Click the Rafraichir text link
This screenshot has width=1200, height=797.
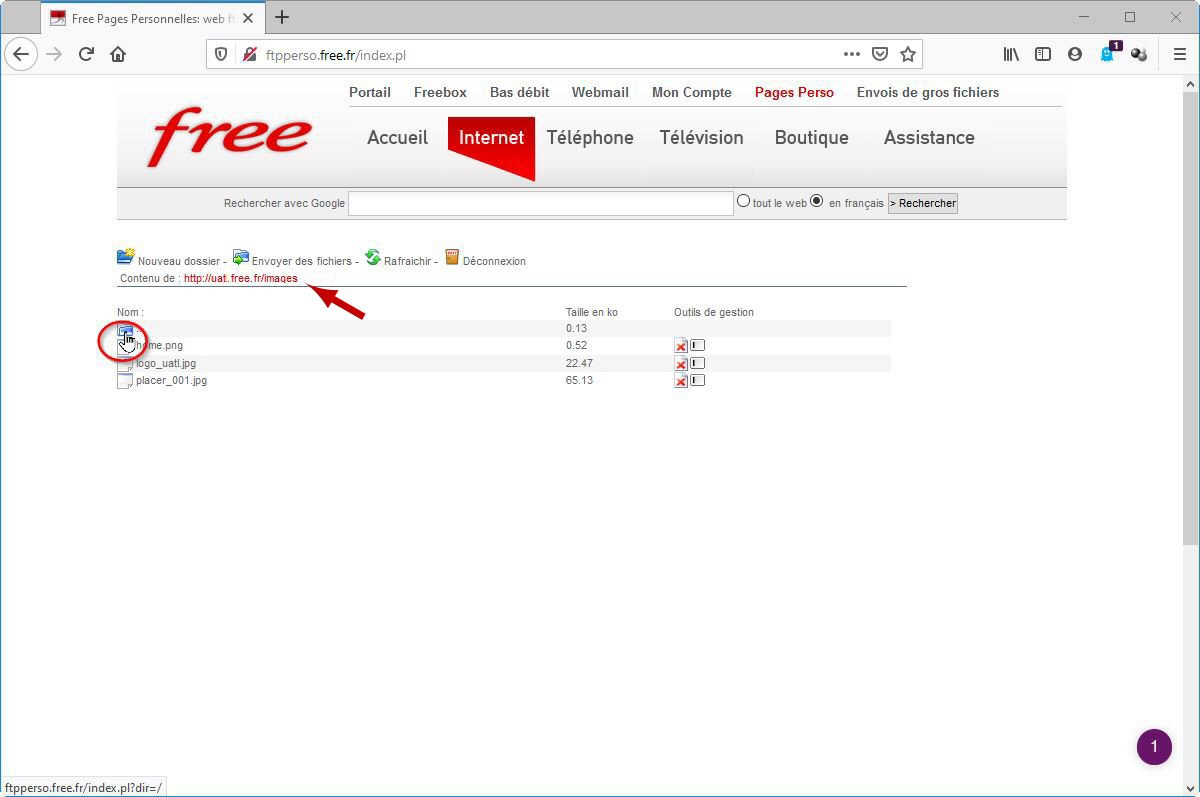click(x=408, y=261)
